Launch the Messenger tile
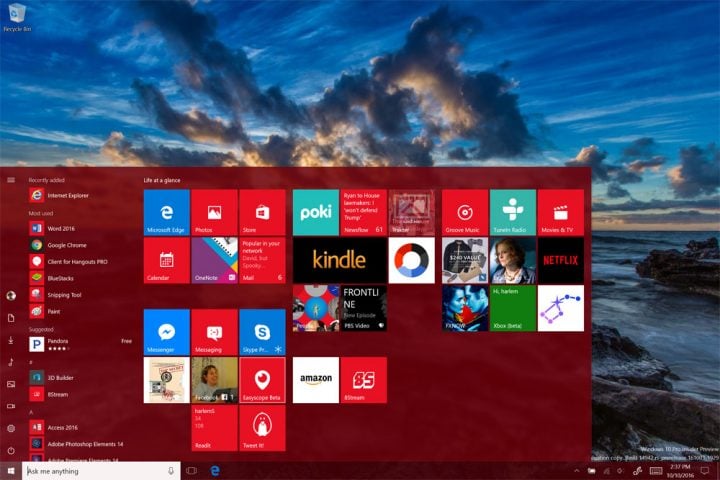The height and width of the screenshot is (480, 720). tap(166, 332)
